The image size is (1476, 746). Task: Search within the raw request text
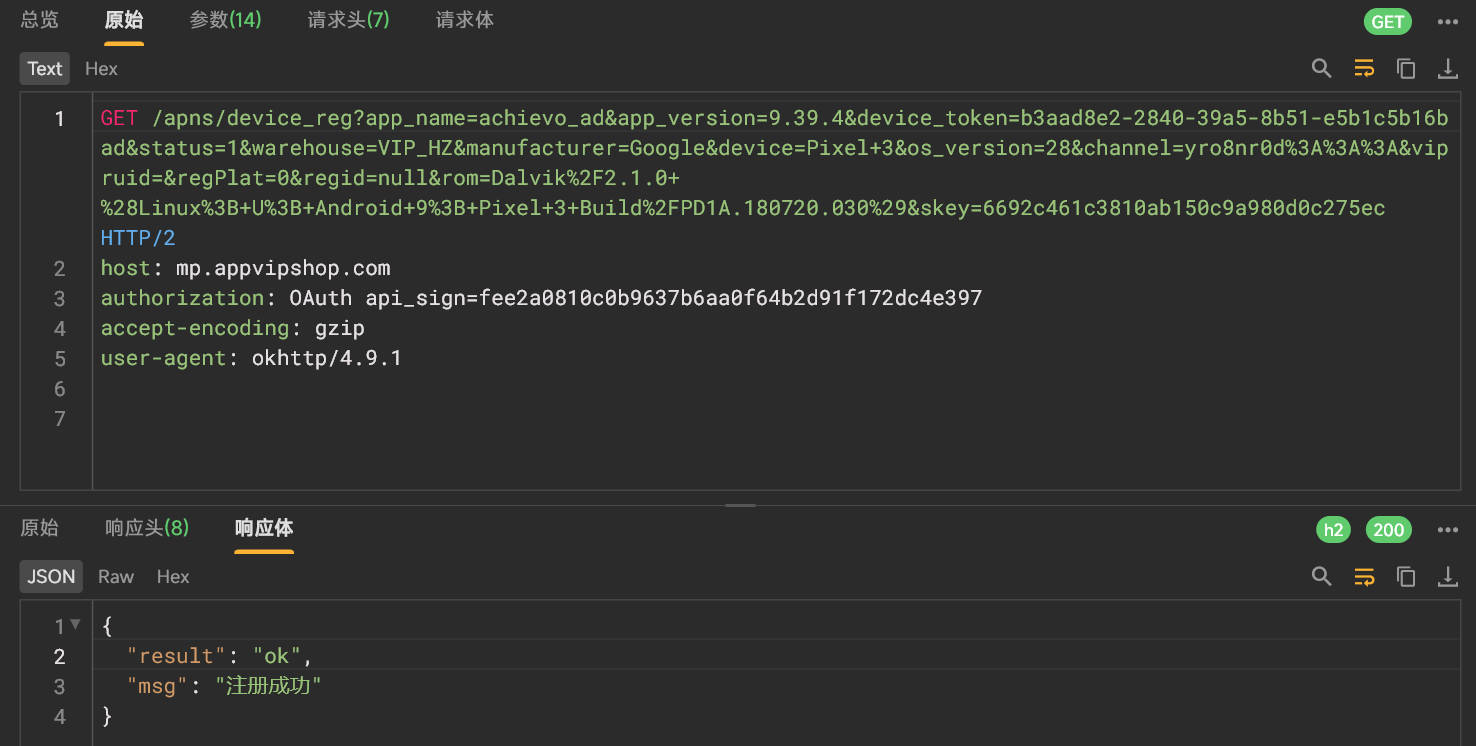(x=1321, y=68)
